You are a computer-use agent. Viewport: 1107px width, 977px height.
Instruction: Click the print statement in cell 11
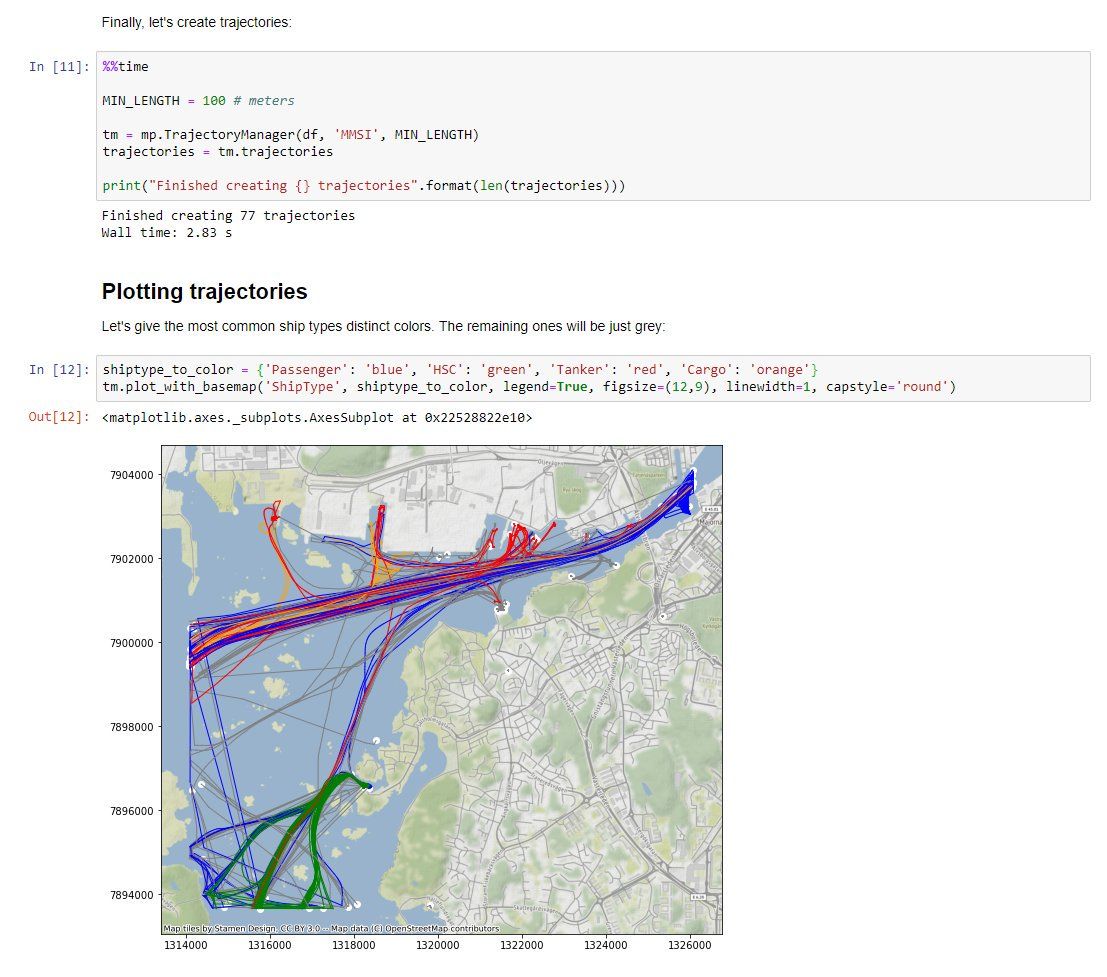coord(363,186)
